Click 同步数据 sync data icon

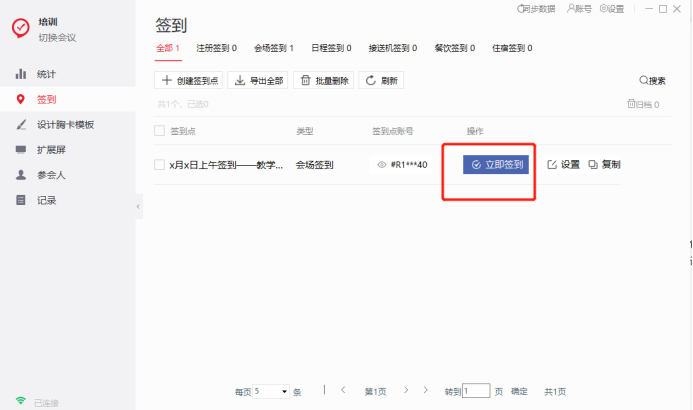pyautogui.click(x=521, y=8)
